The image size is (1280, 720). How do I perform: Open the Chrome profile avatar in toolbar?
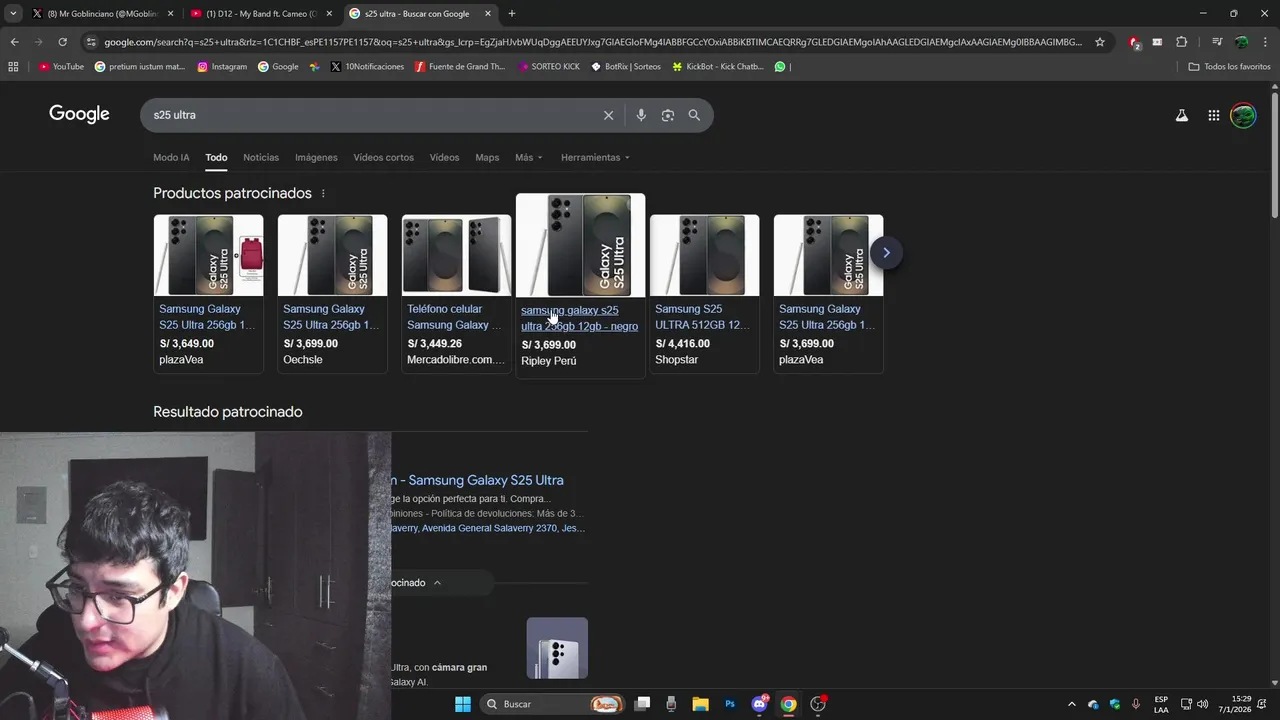coord(1241,42)
